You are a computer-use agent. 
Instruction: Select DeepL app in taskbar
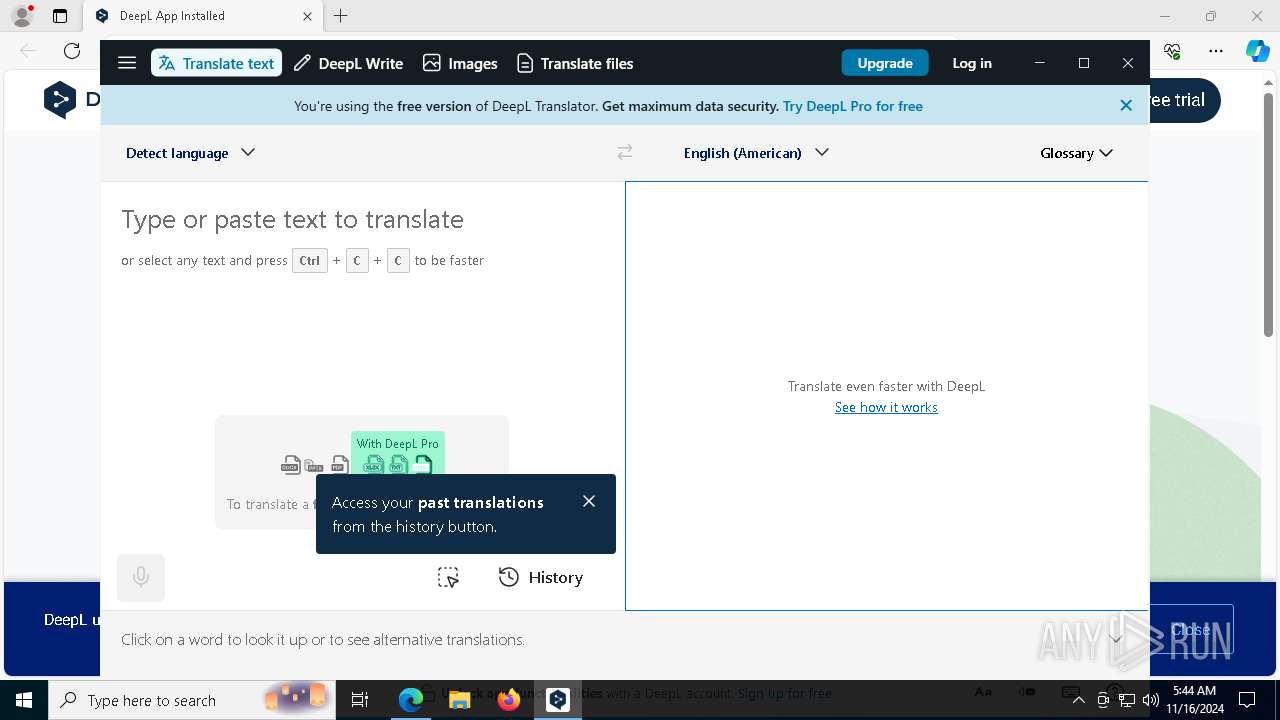[558, 700]
